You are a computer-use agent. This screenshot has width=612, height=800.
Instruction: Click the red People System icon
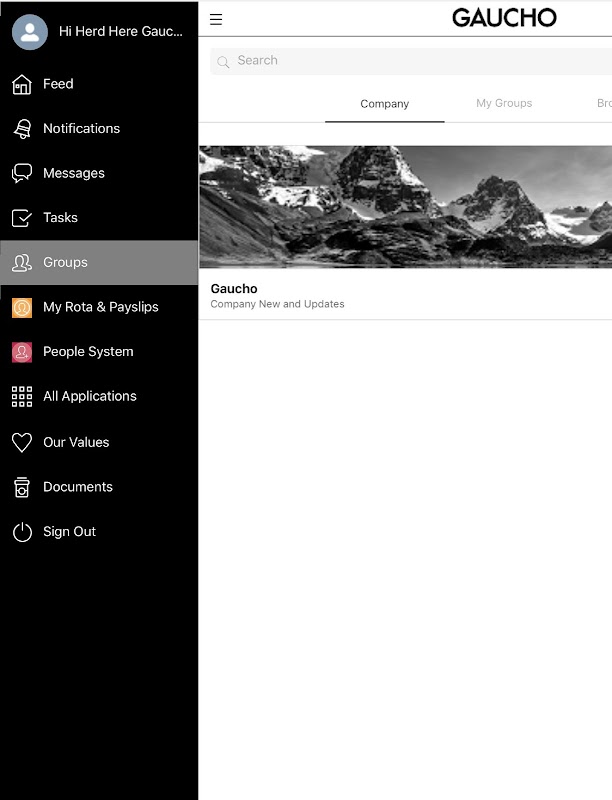22,352
